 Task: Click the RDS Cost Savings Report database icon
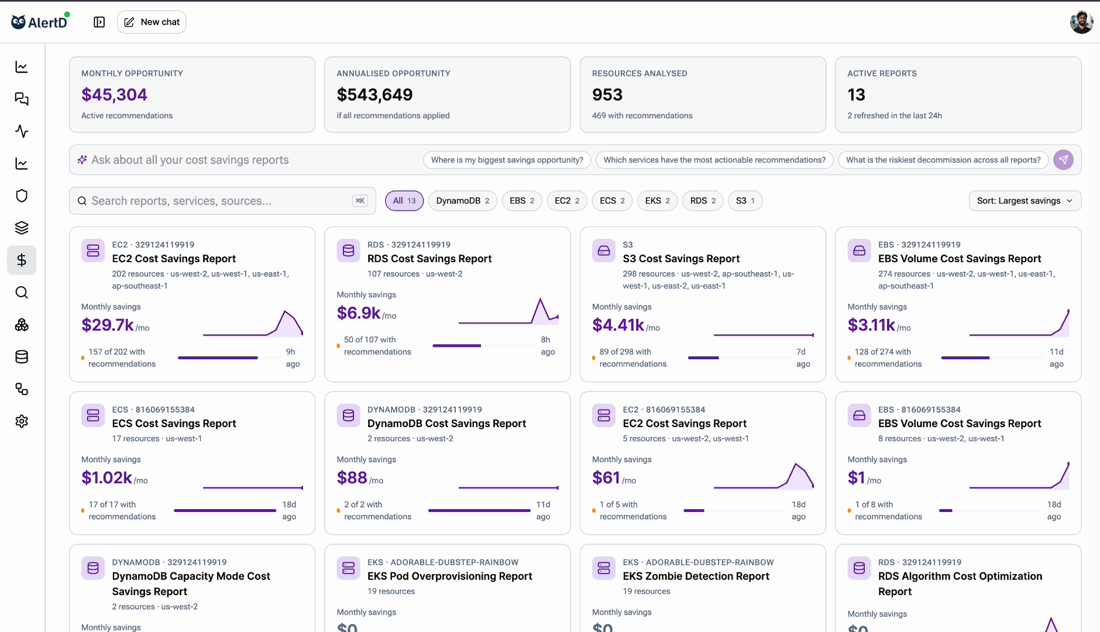pos(348,250)
